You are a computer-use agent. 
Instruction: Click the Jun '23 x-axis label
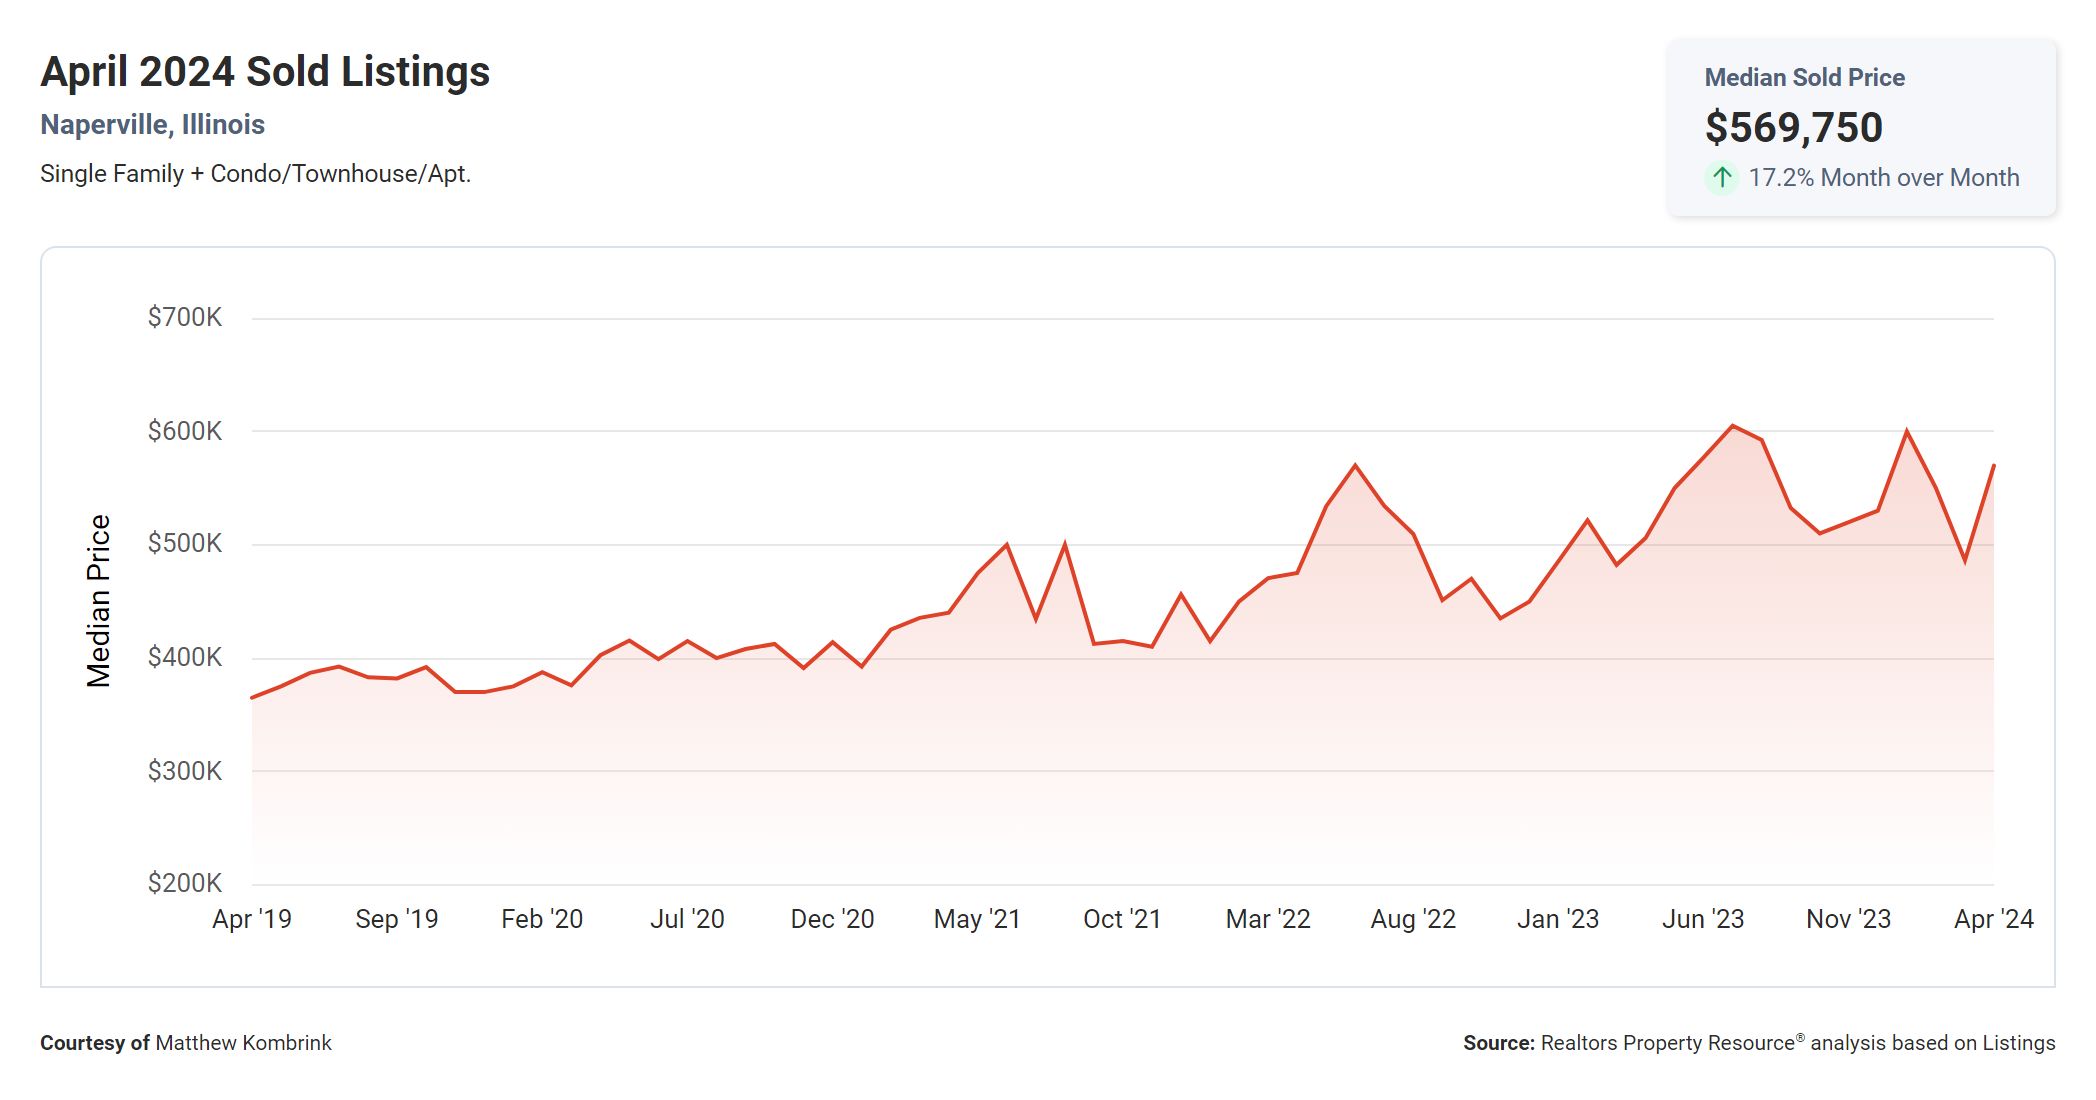point(1702,919)
